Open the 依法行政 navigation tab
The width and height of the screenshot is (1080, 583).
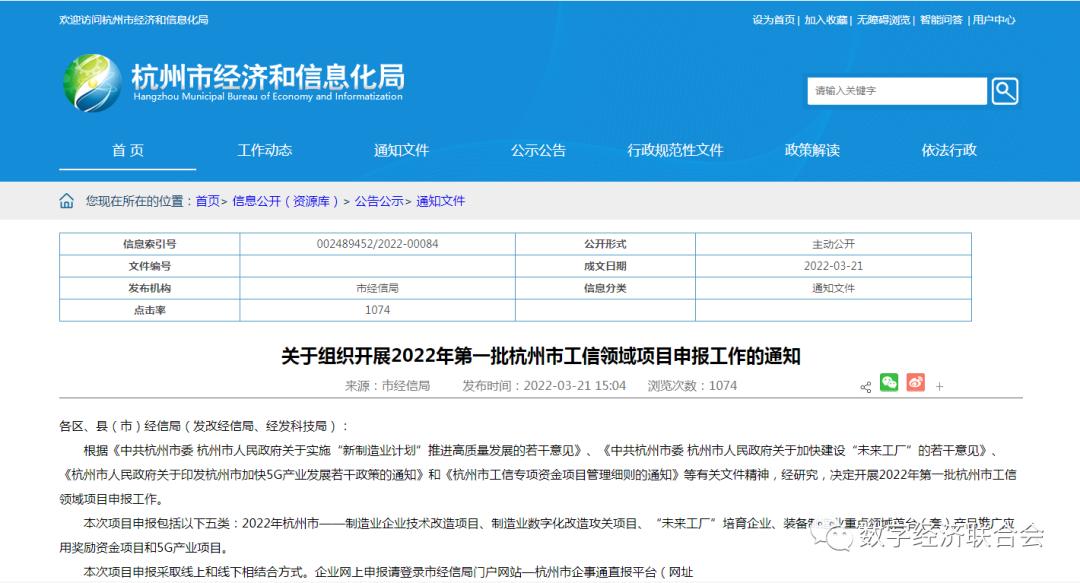click(x=949, y=150)
